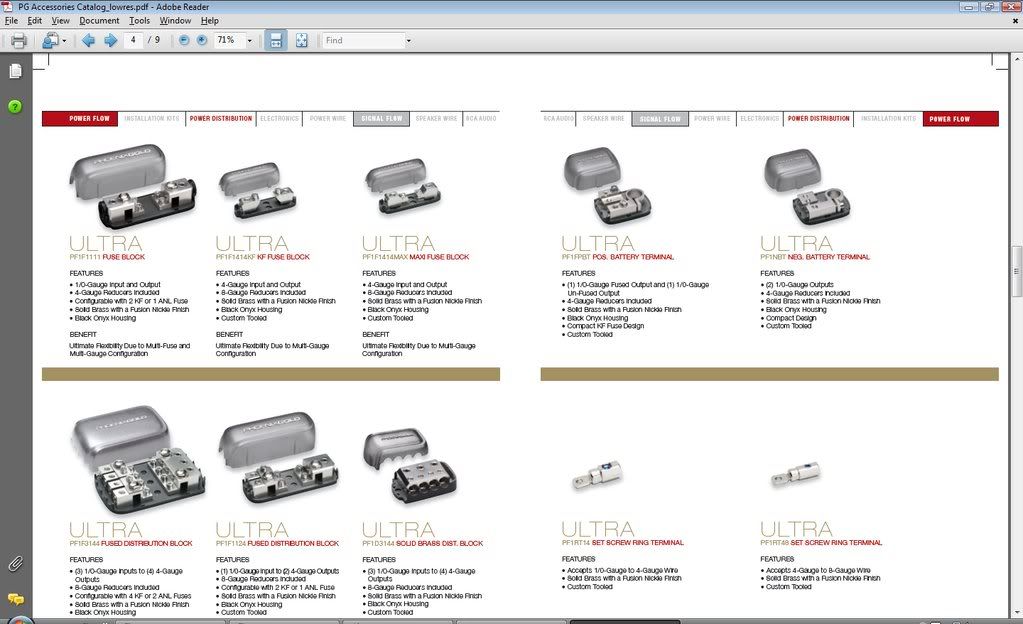Click the 71% zoom value field
This screenshot has height=624, width=1023.
[230, 40]
